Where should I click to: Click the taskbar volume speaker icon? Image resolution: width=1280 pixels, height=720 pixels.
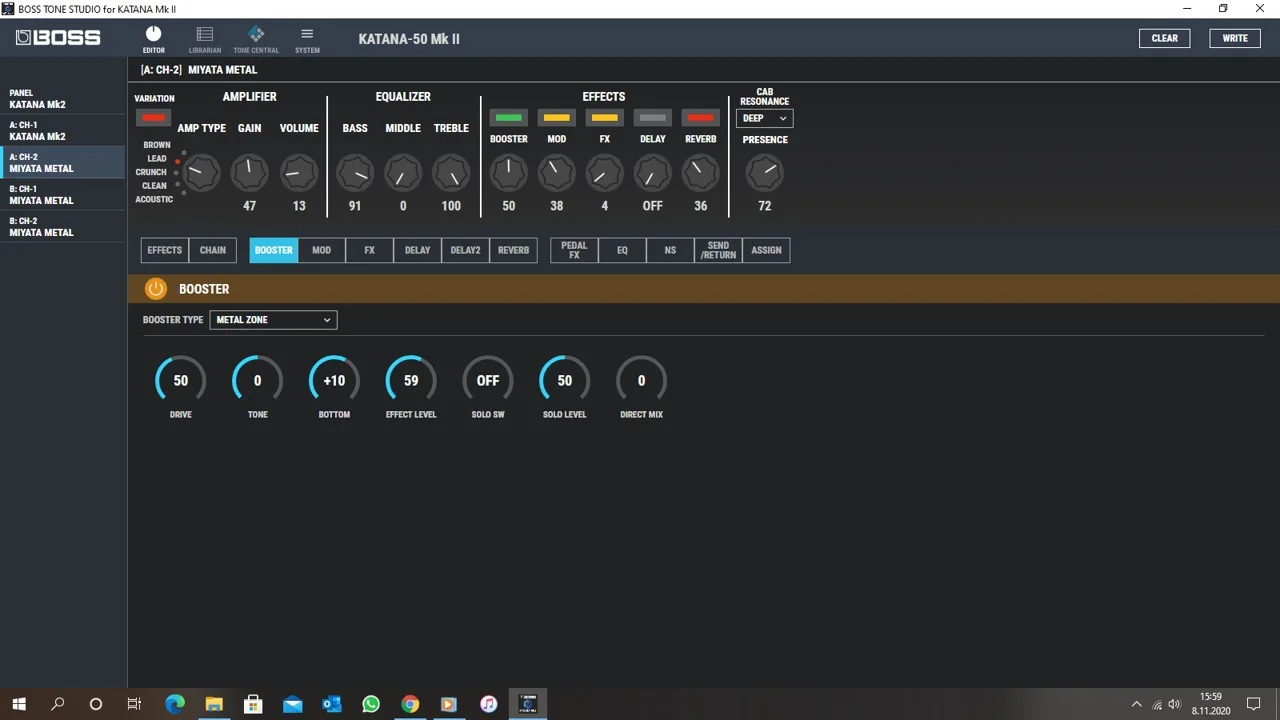point(1175,704)
